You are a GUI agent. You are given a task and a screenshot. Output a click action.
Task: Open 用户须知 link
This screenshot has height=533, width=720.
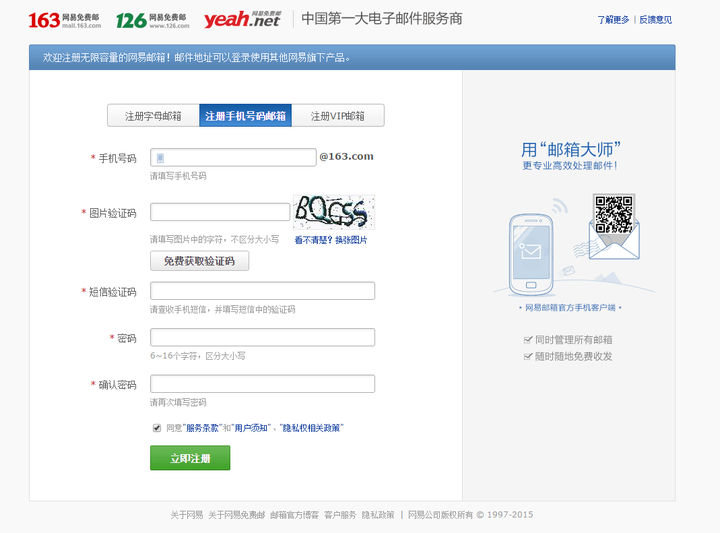251,428
